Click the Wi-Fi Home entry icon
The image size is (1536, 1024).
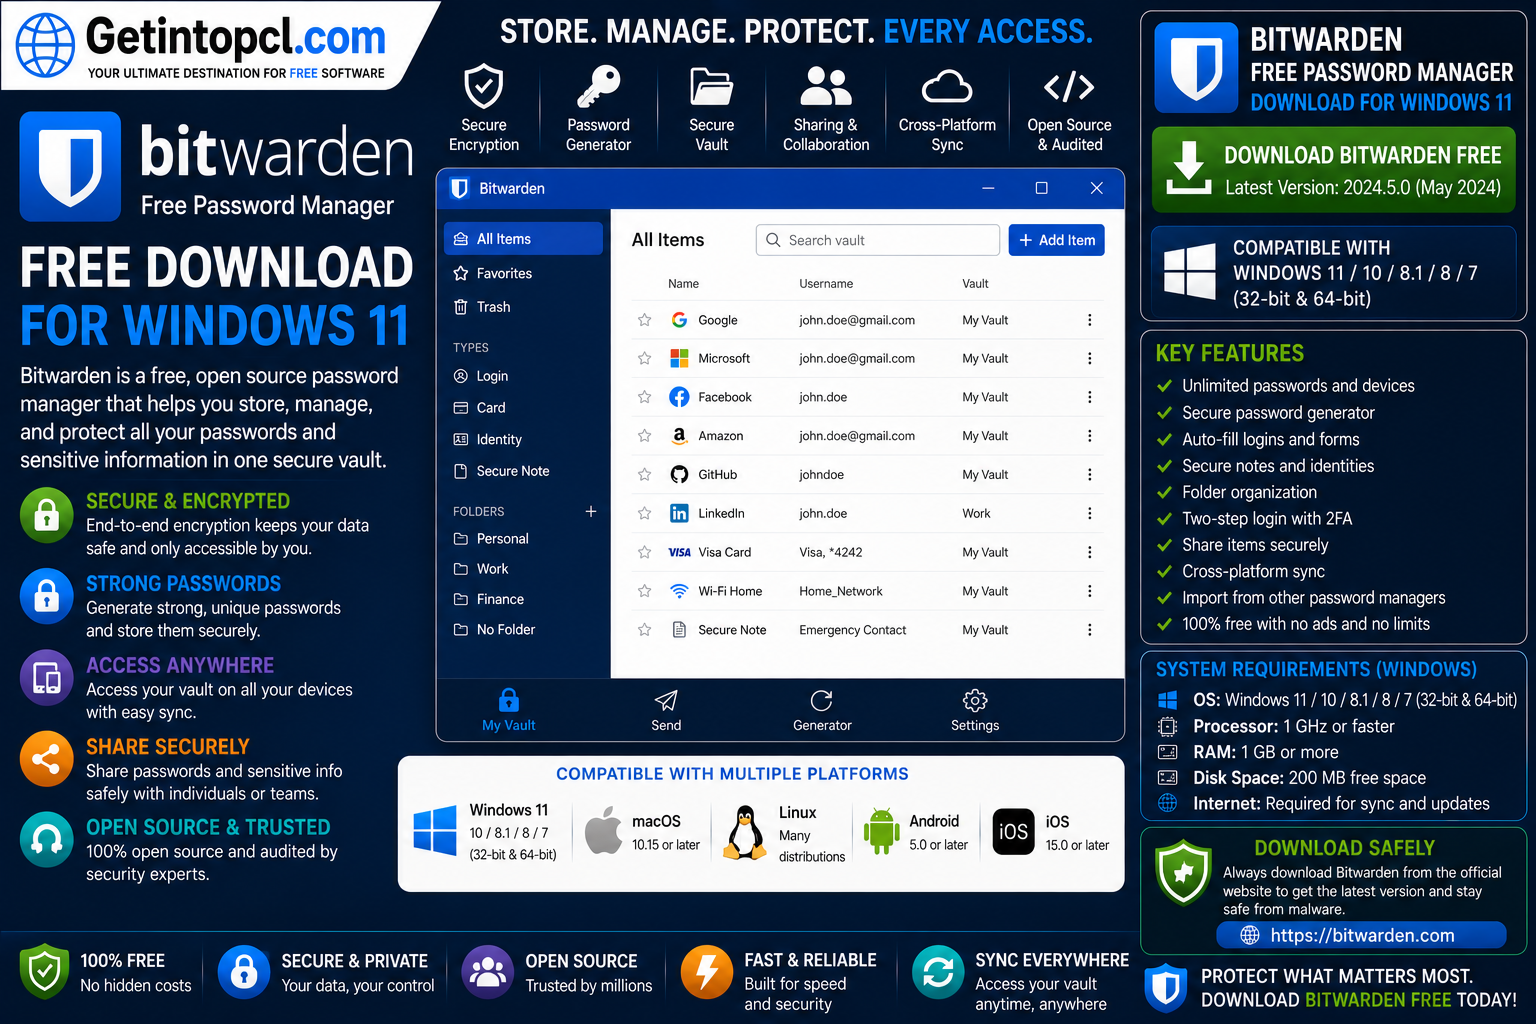679,591
